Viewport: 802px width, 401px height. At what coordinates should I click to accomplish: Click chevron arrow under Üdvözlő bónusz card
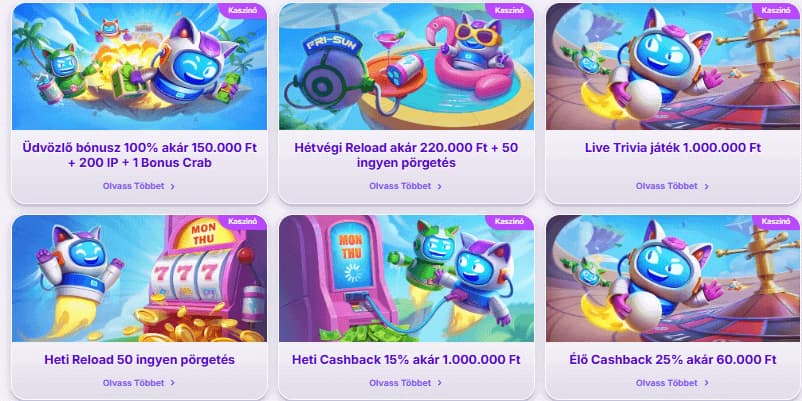click(x=172, y=187)
